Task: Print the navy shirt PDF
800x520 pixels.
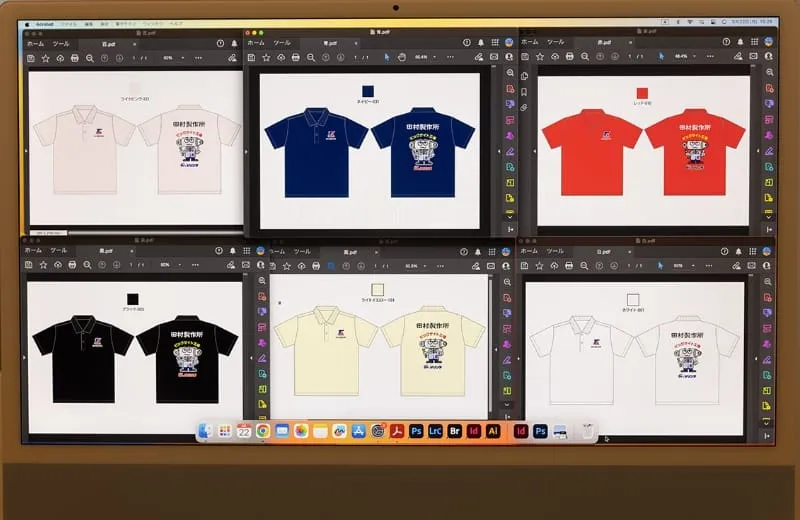Action: point(296,58)
